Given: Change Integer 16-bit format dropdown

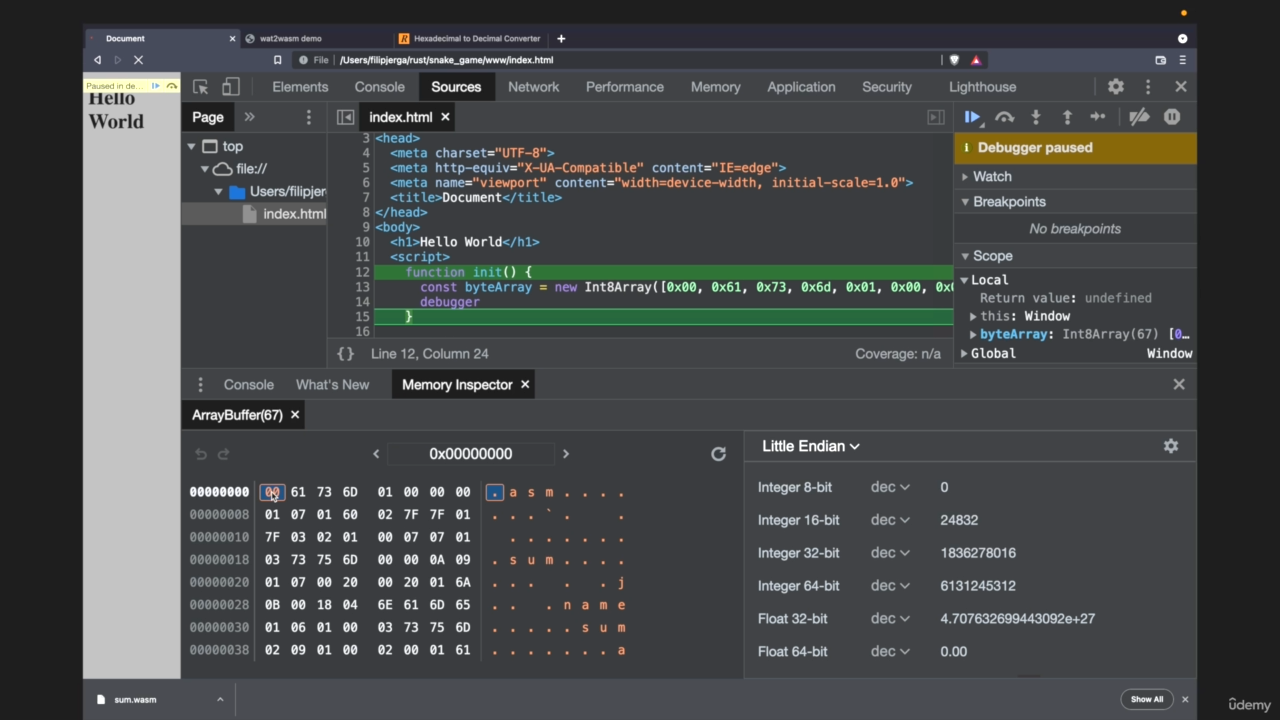Looking at the screenshot, I should point(890,520).
